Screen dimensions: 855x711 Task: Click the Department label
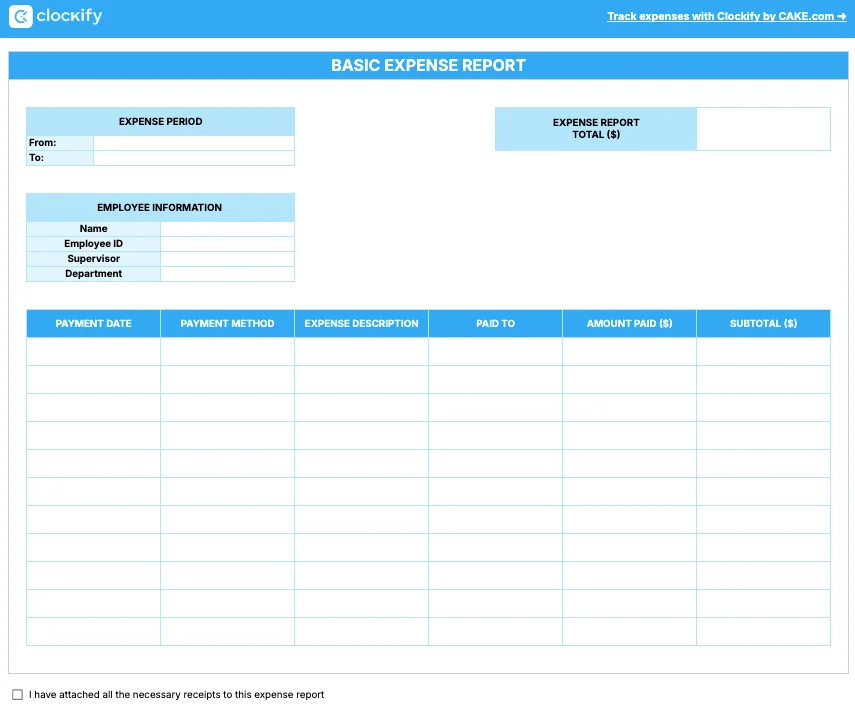tap(93, 274)
